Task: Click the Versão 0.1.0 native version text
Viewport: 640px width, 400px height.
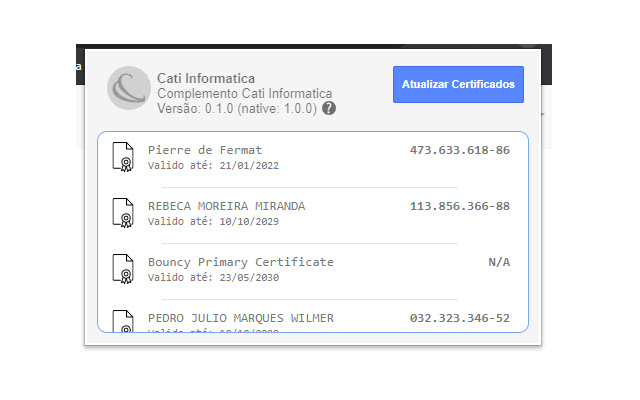Action: click(x=237, y=109)
